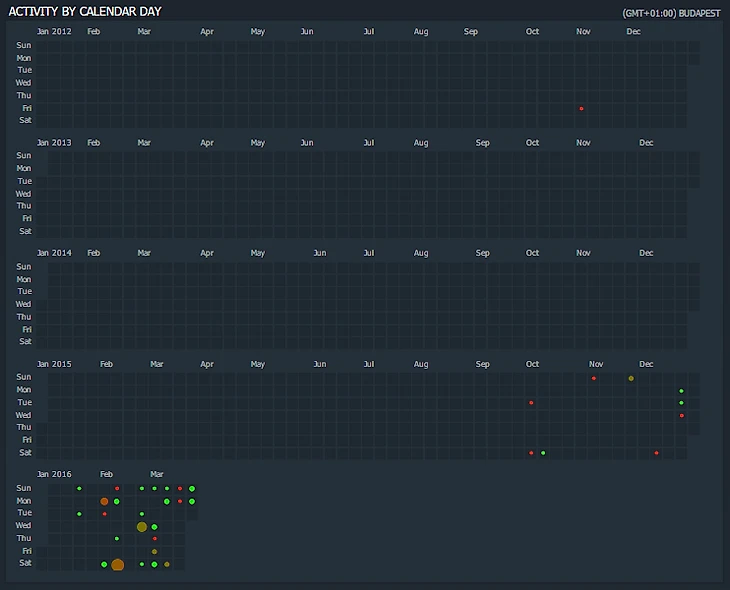Click the red dot on Tuesday, October 2015

tap(531, 403)
